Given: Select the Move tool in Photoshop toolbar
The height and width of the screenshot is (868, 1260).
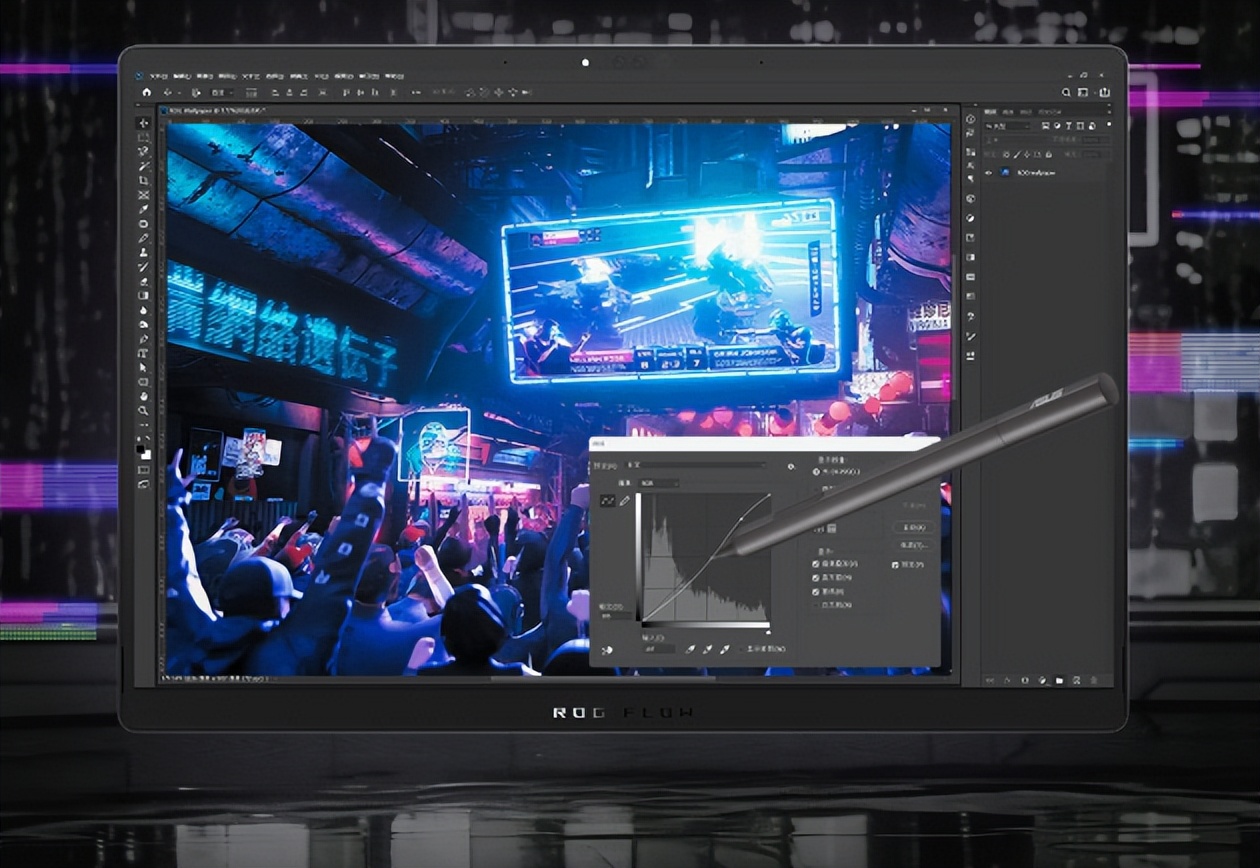Looking at the screenshot, I should pos(144,123).
